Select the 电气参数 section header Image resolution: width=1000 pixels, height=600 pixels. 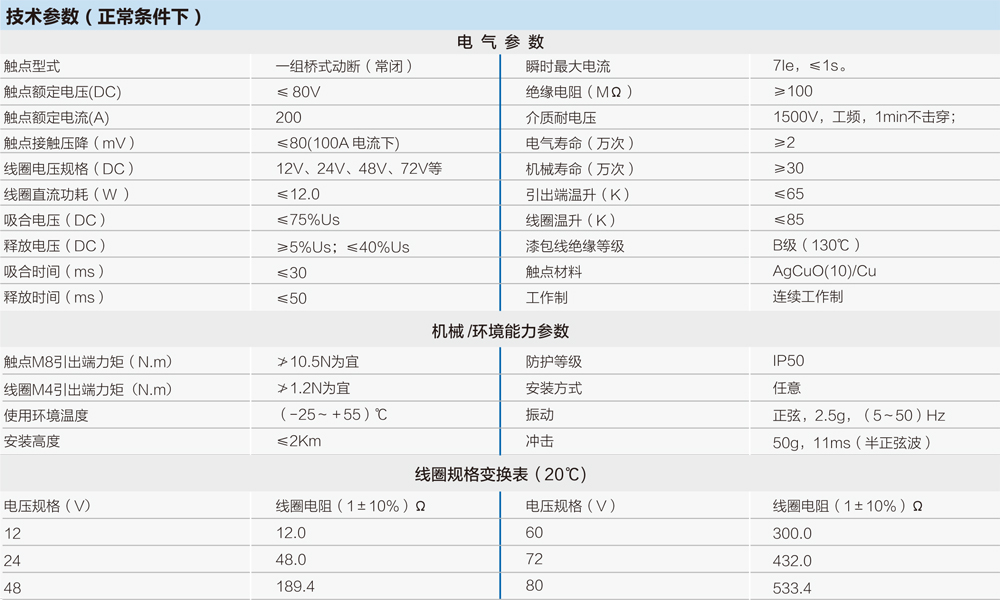(x=500, y=42)
